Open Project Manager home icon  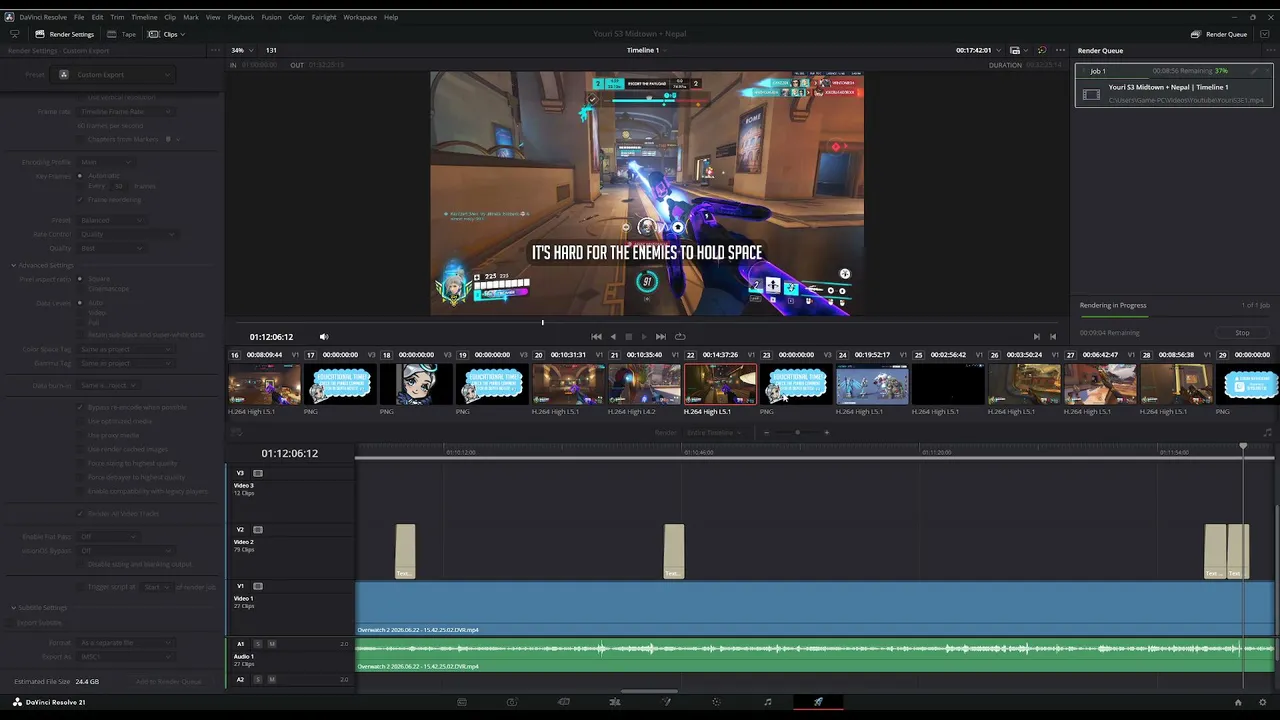1238,702
